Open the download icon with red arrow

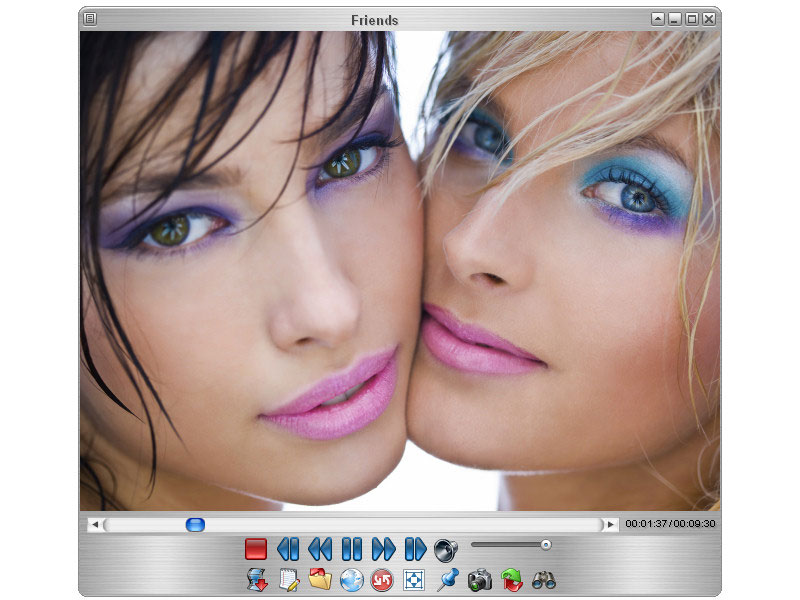point(257,580)
